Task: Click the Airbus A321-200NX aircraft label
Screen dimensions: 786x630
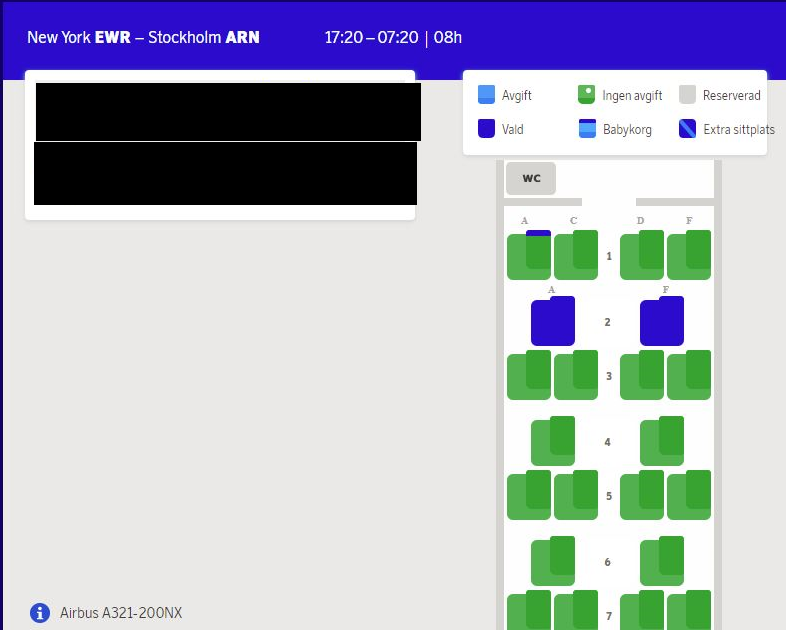Action: (x=121, y=613)
